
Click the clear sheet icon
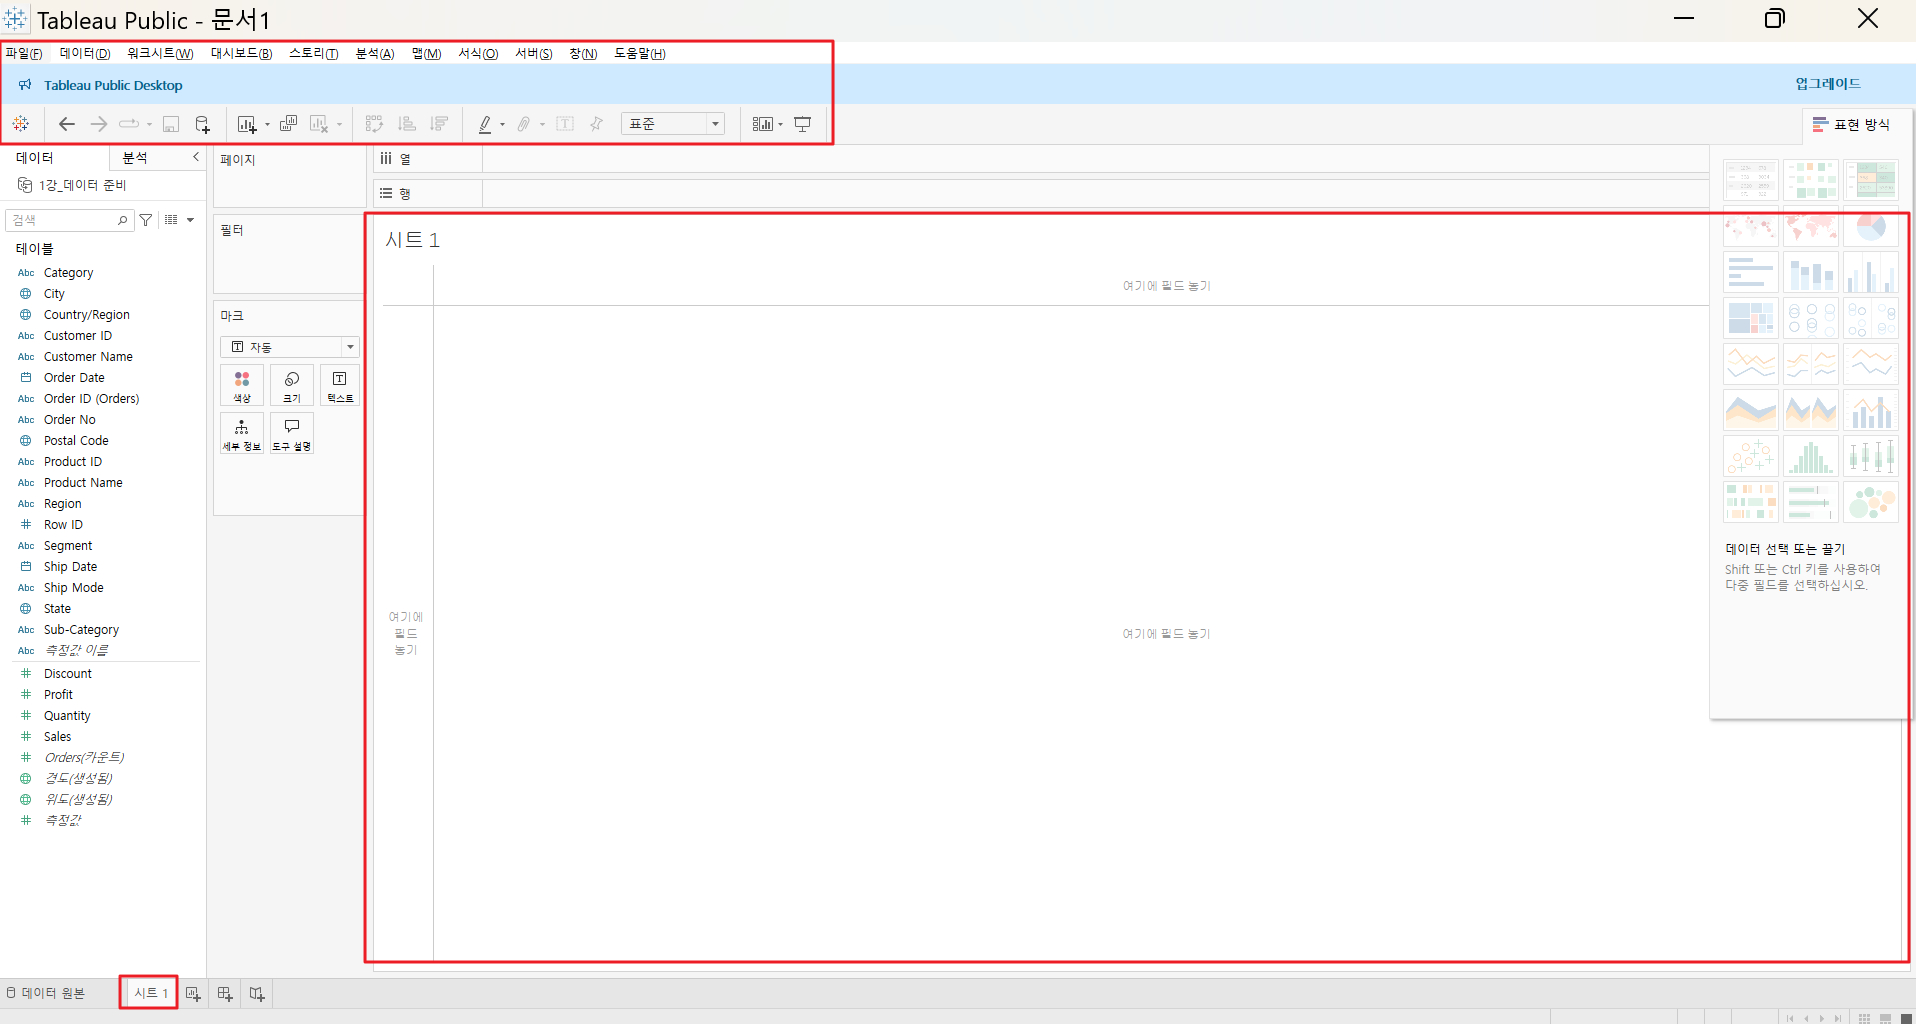[319, 124]
